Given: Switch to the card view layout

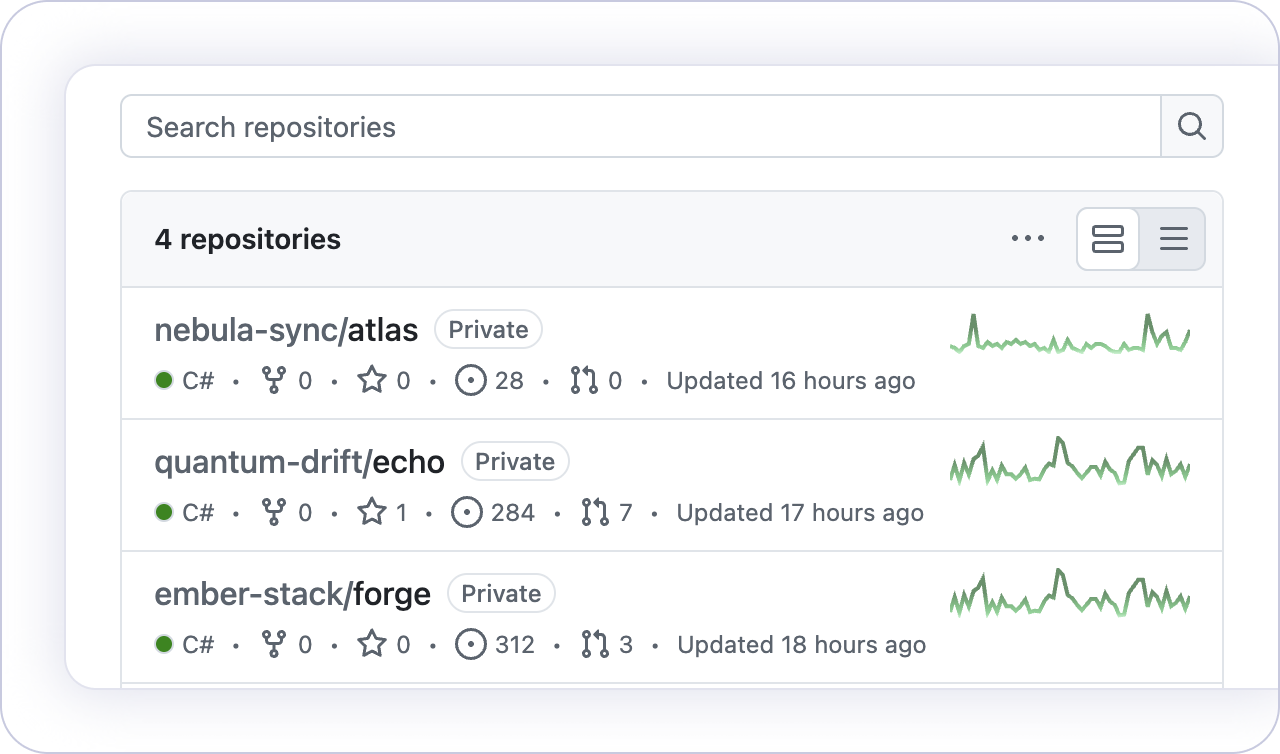Looking at the screenshot, I should pyautogui.click(x=1108, y=239).
